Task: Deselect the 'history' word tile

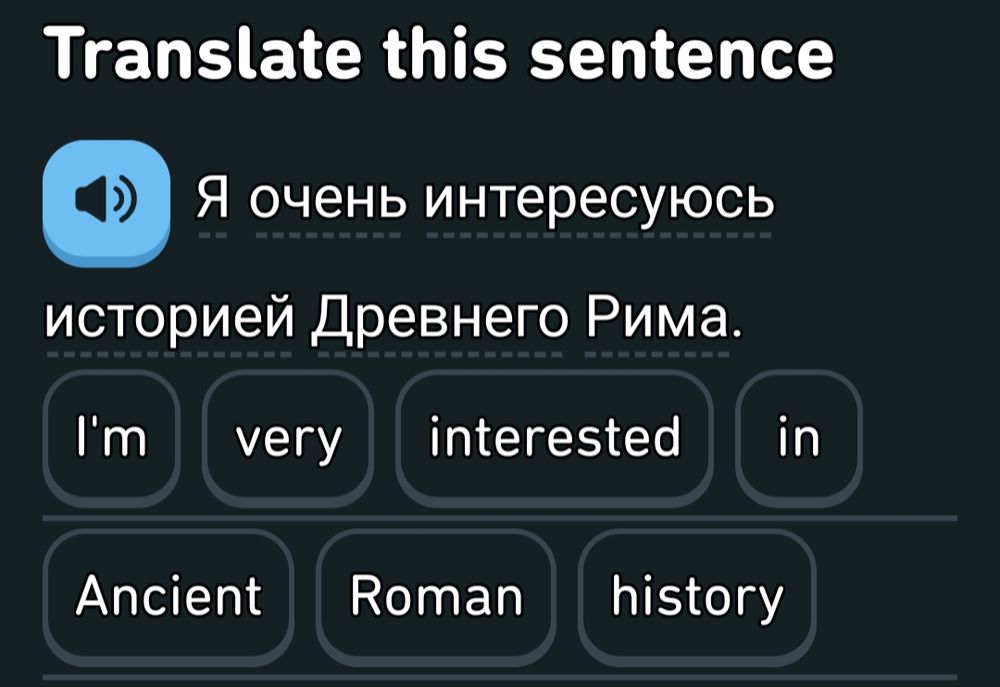Action: pos(697,597)
